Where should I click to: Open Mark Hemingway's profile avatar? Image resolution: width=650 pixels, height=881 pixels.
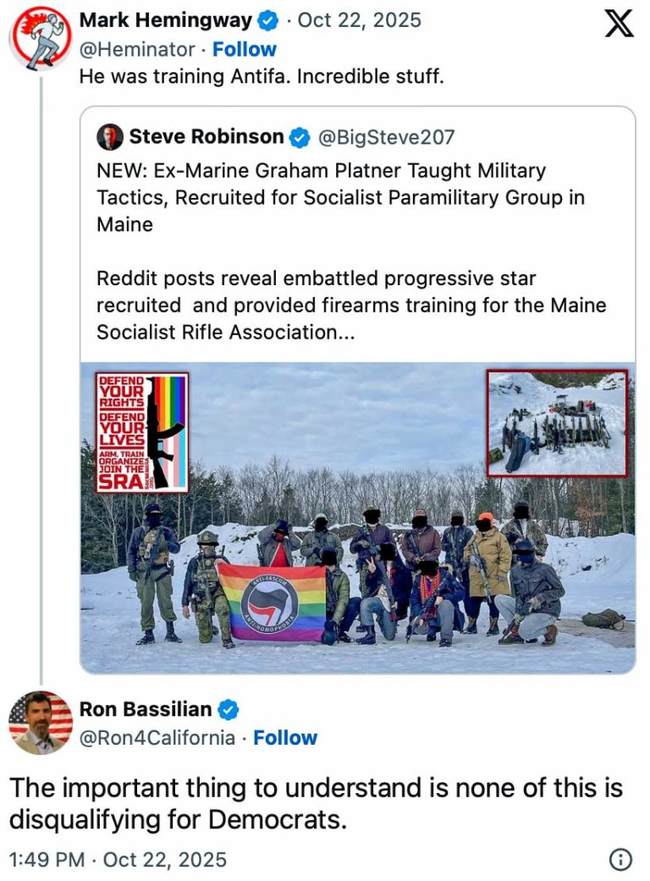coord(41,40)
